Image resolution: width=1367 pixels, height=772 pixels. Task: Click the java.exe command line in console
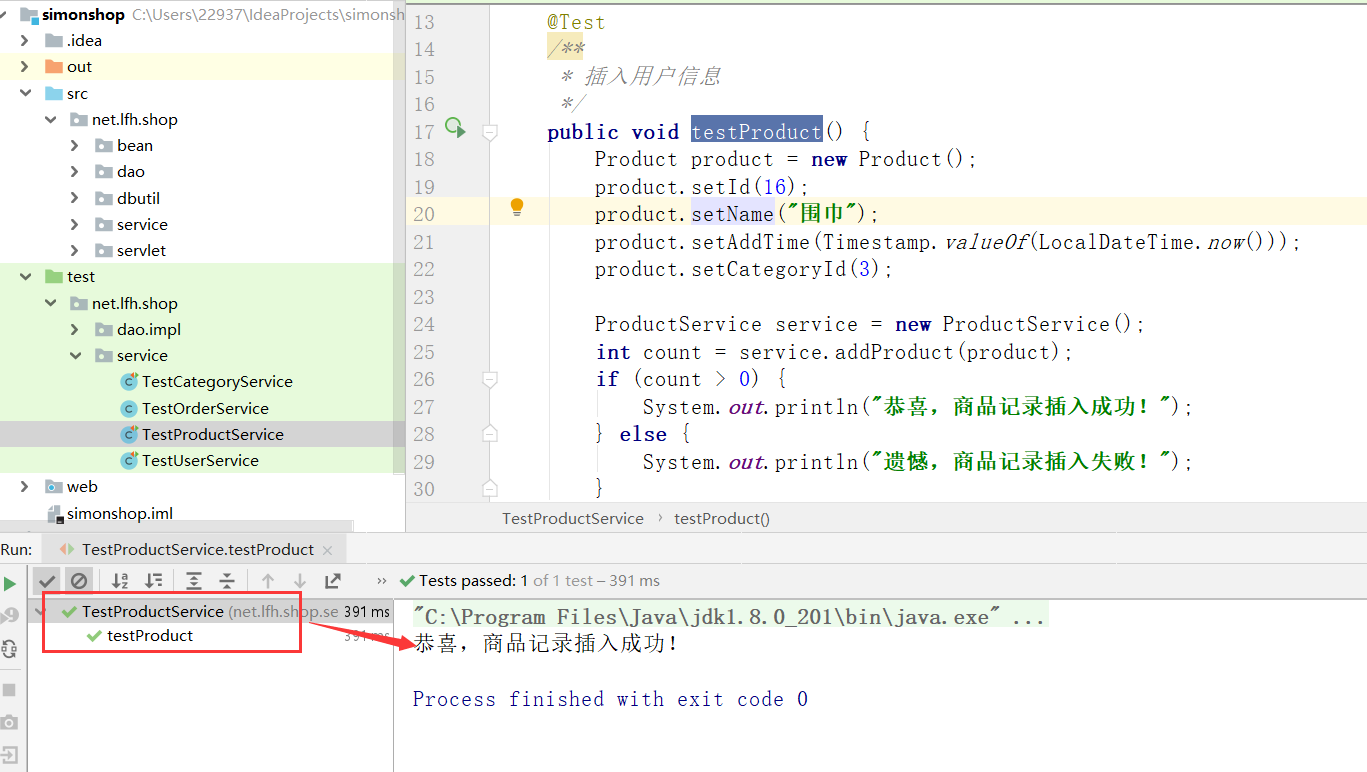pos(728,617)
